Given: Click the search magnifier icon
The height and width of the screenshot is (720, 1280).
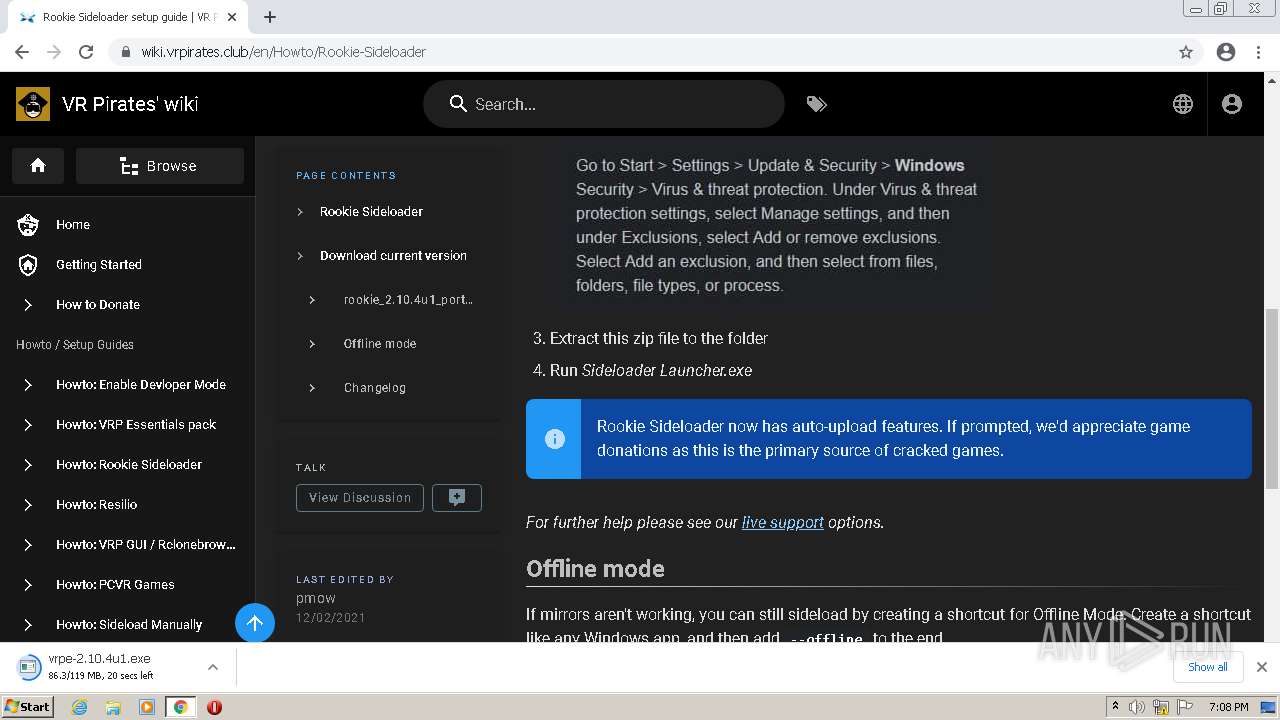Looking at the screenshot, I should [x=458, y=104].
